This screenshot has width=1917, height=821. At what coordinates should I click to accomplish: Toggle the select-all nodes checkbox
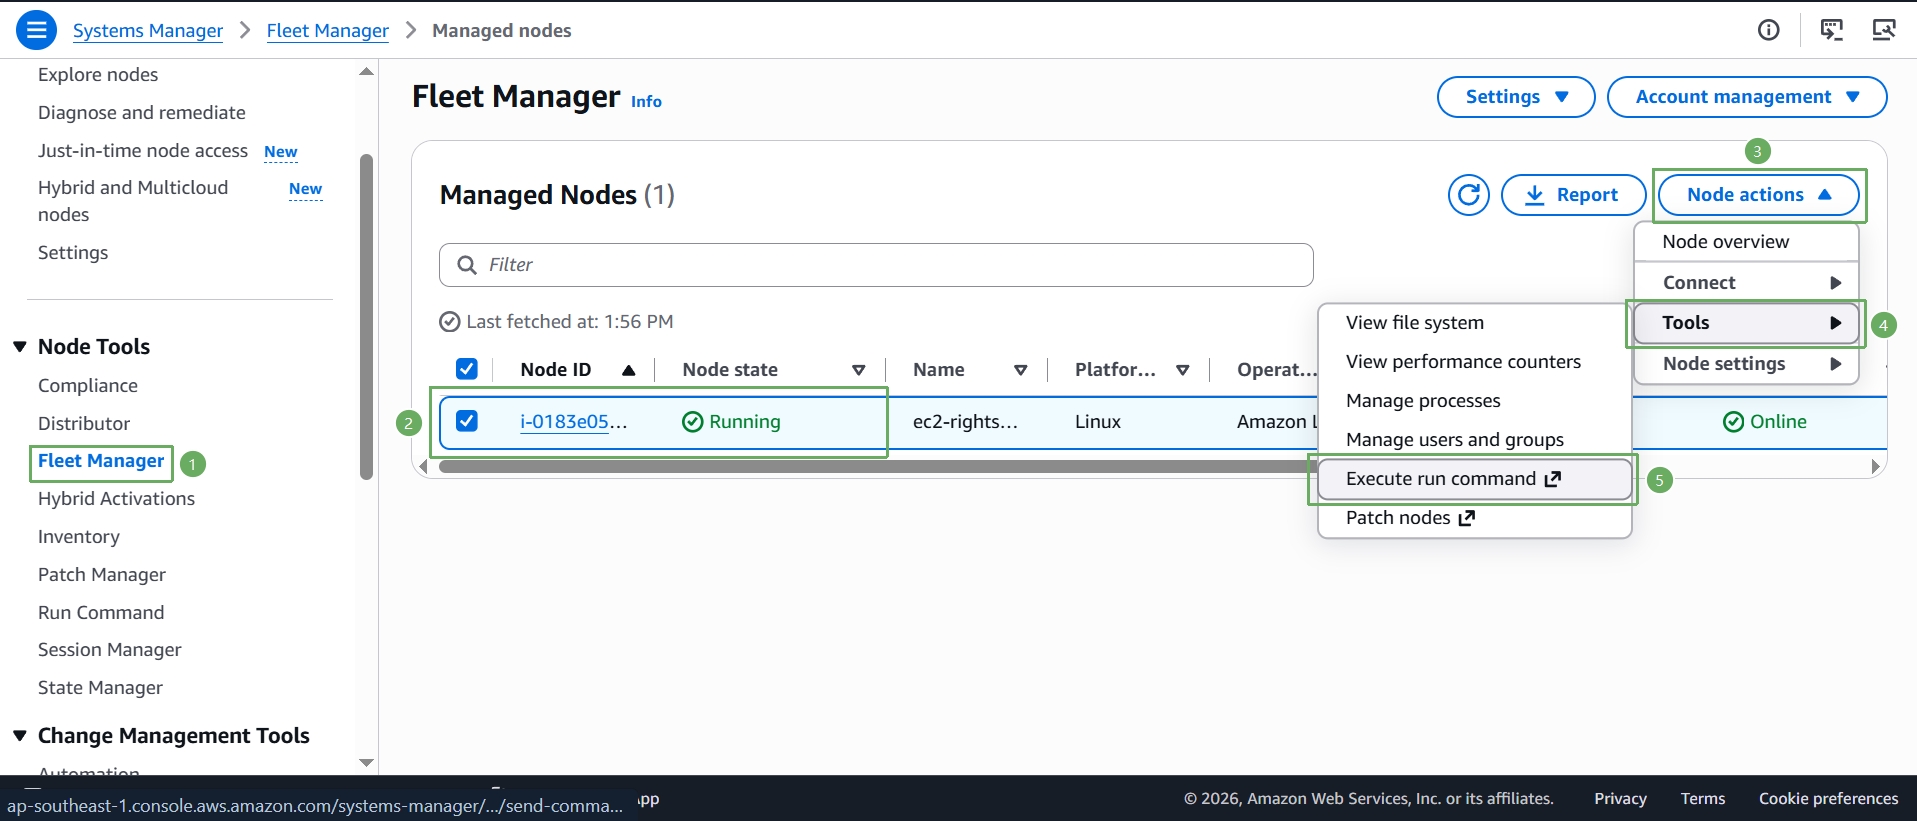click(466, 369)
